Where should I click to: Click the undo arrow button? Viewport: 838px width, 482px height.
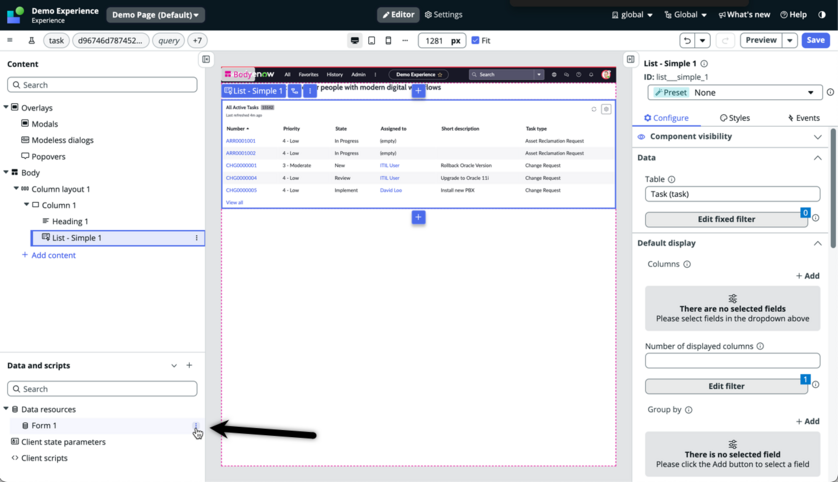pos(687,40)
